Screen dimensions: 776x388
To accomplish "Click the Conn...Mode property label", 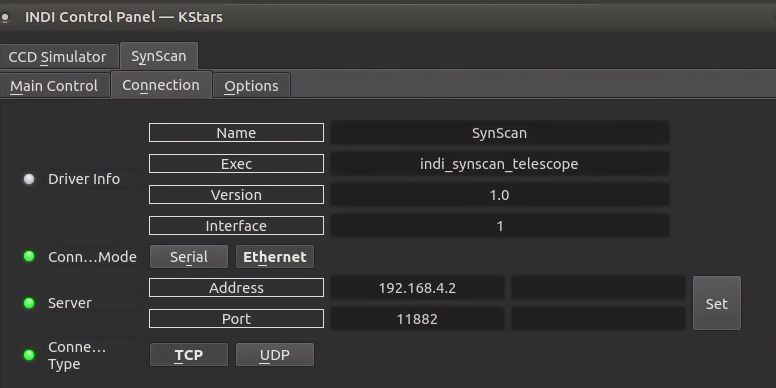I will tap(92, 257).
